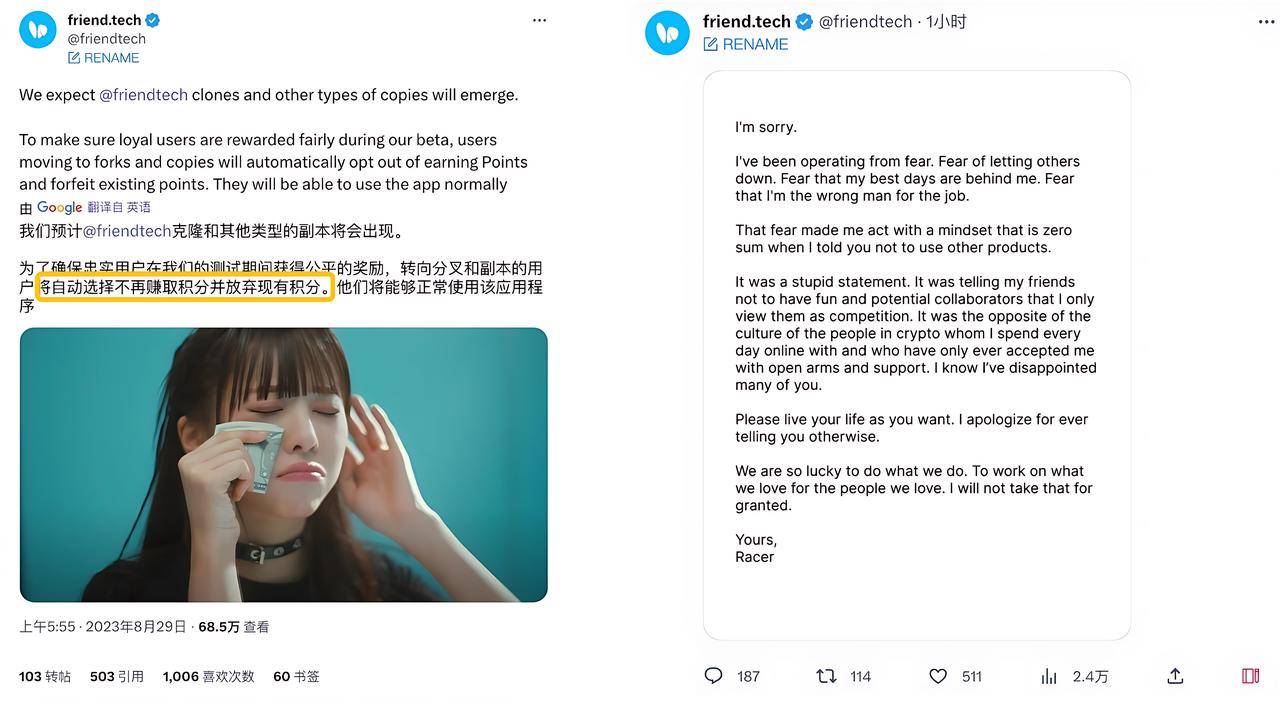Screen dimensions: 1280x705
Task: Open the @friendtech mention in the English text
Action: [x=143, y=95]
